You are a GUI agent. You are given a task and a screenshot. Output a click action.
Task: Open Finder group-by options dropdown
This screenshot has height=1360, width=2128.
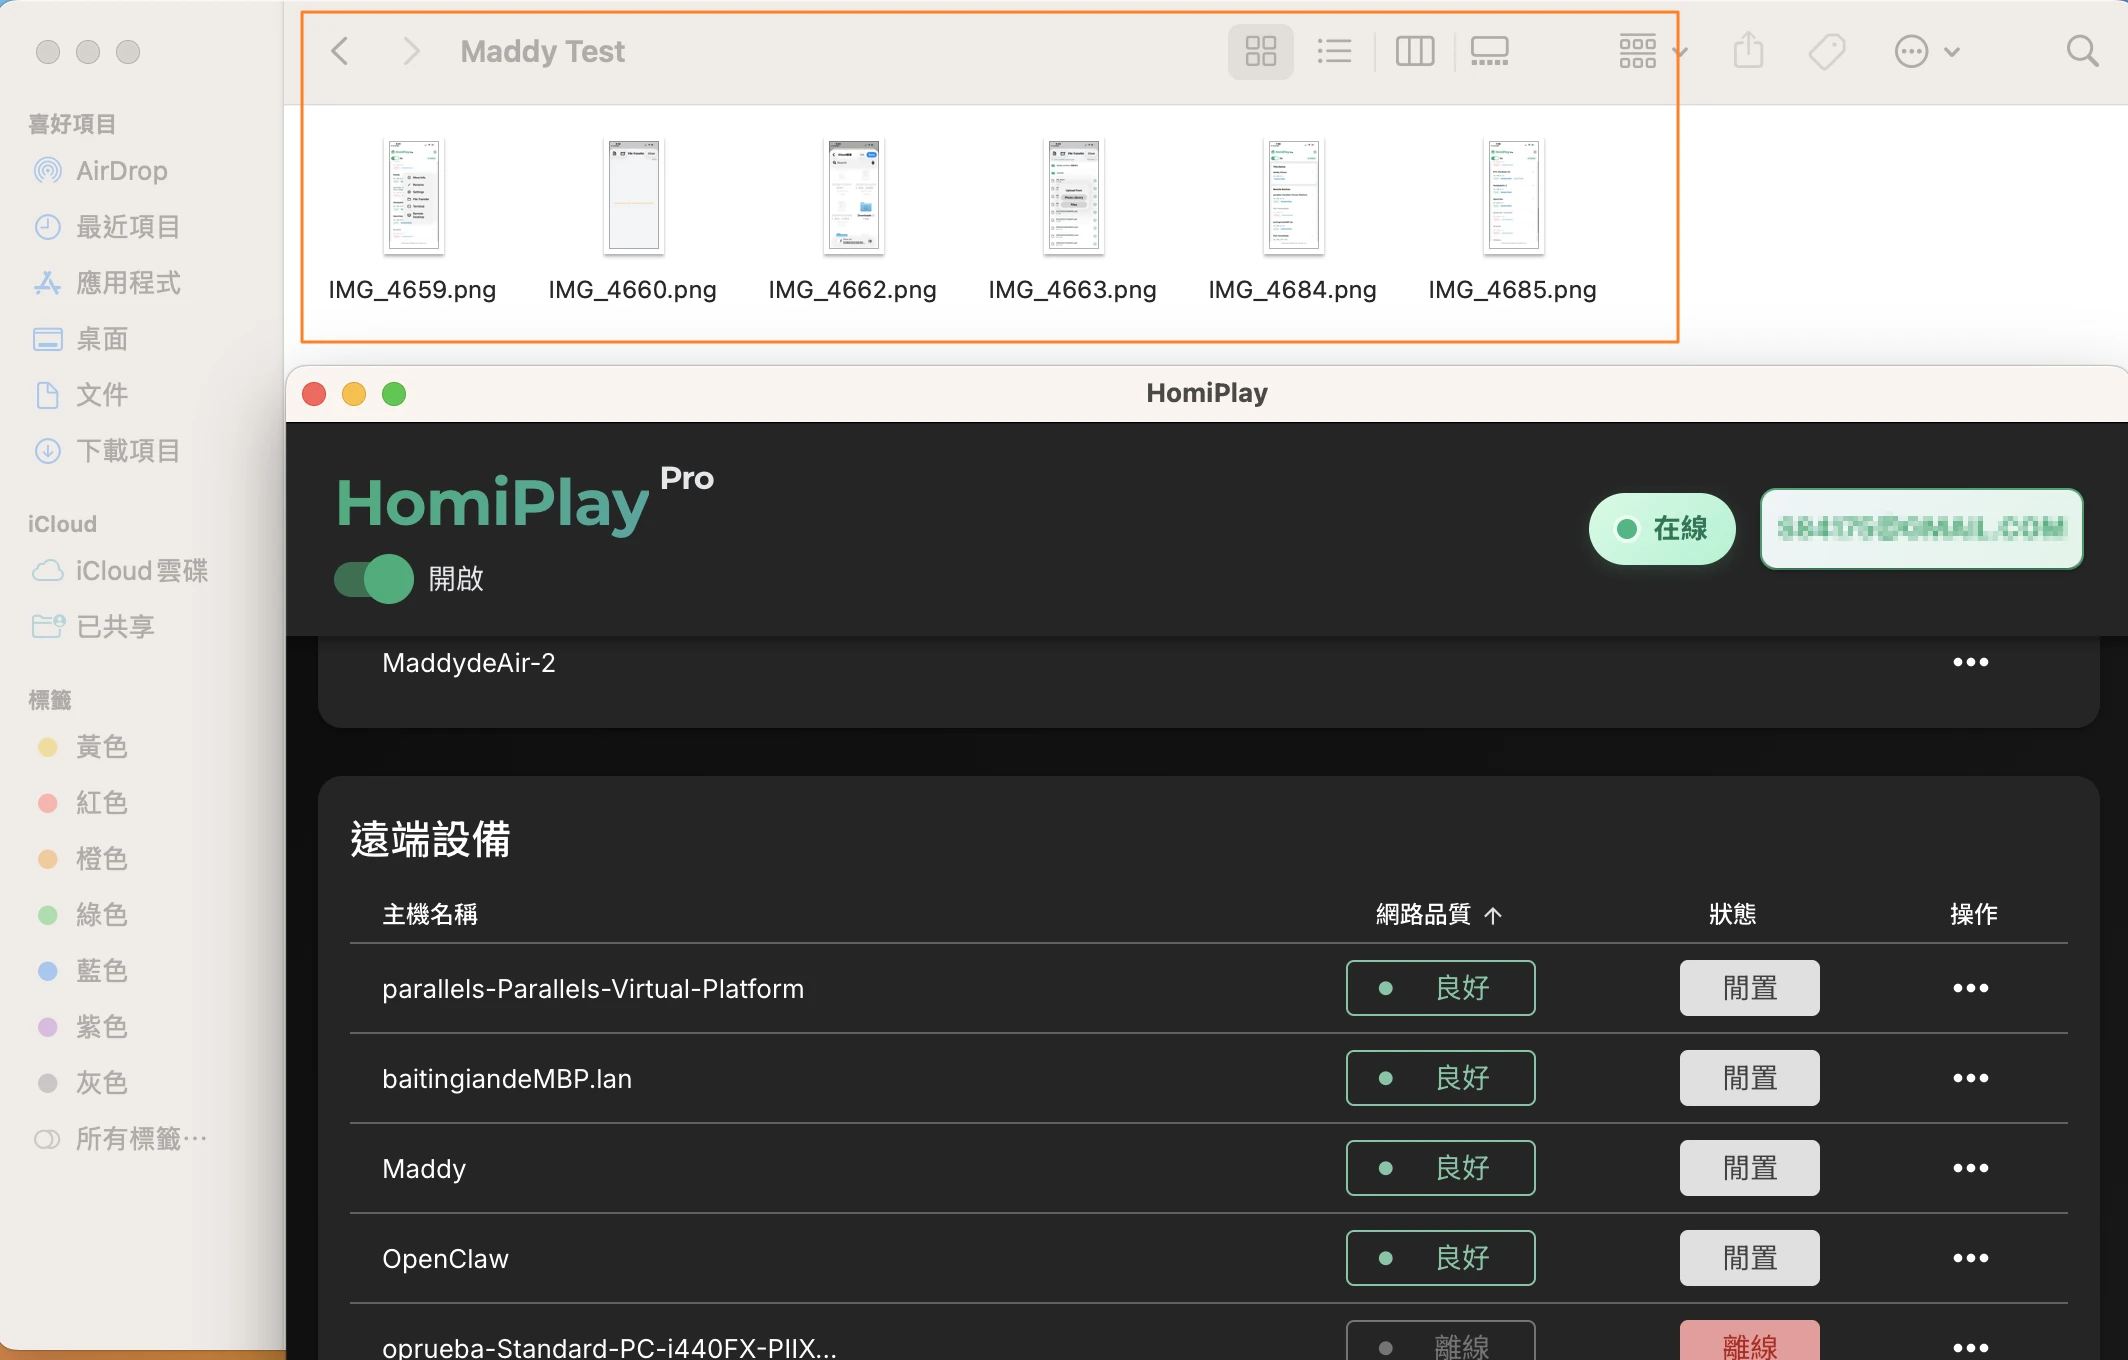coord(1652,51)
